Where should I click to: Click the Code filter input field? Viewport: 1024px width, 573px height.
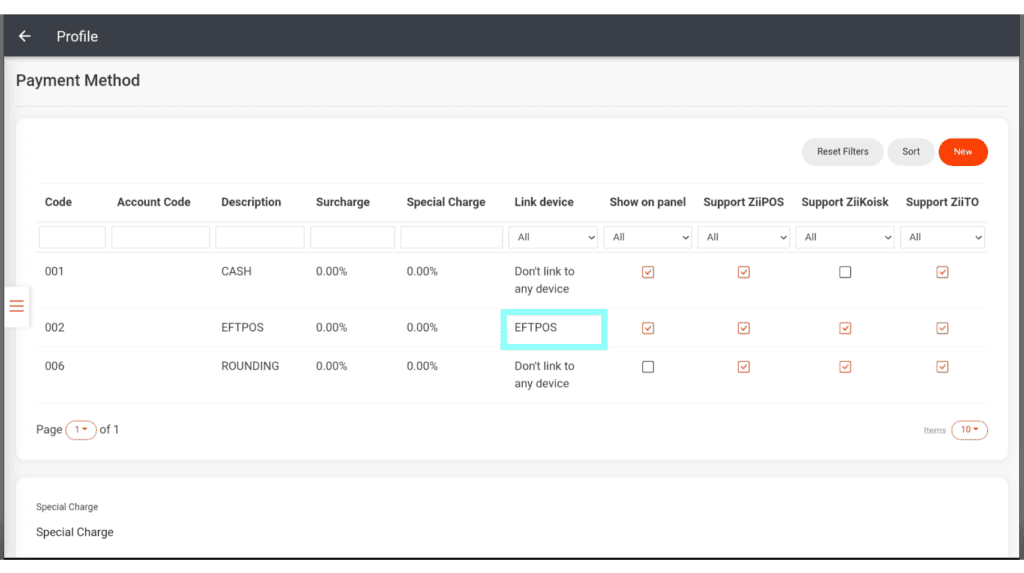[x=72, y=237]
